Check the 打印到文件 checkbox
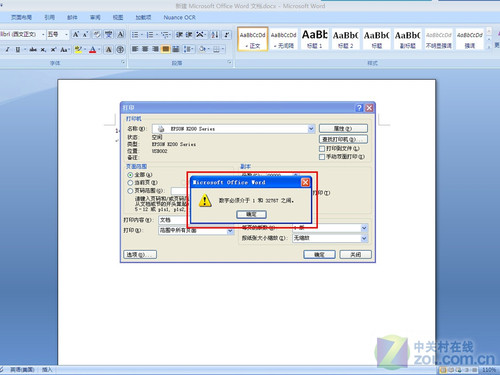 tap(322, 148)
